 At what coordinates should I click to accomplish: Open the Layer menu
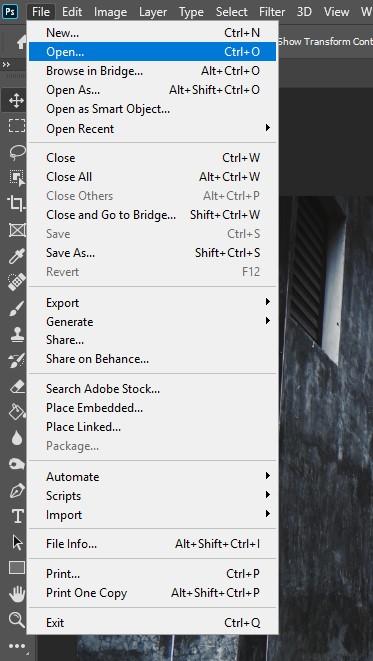[153, 12]
